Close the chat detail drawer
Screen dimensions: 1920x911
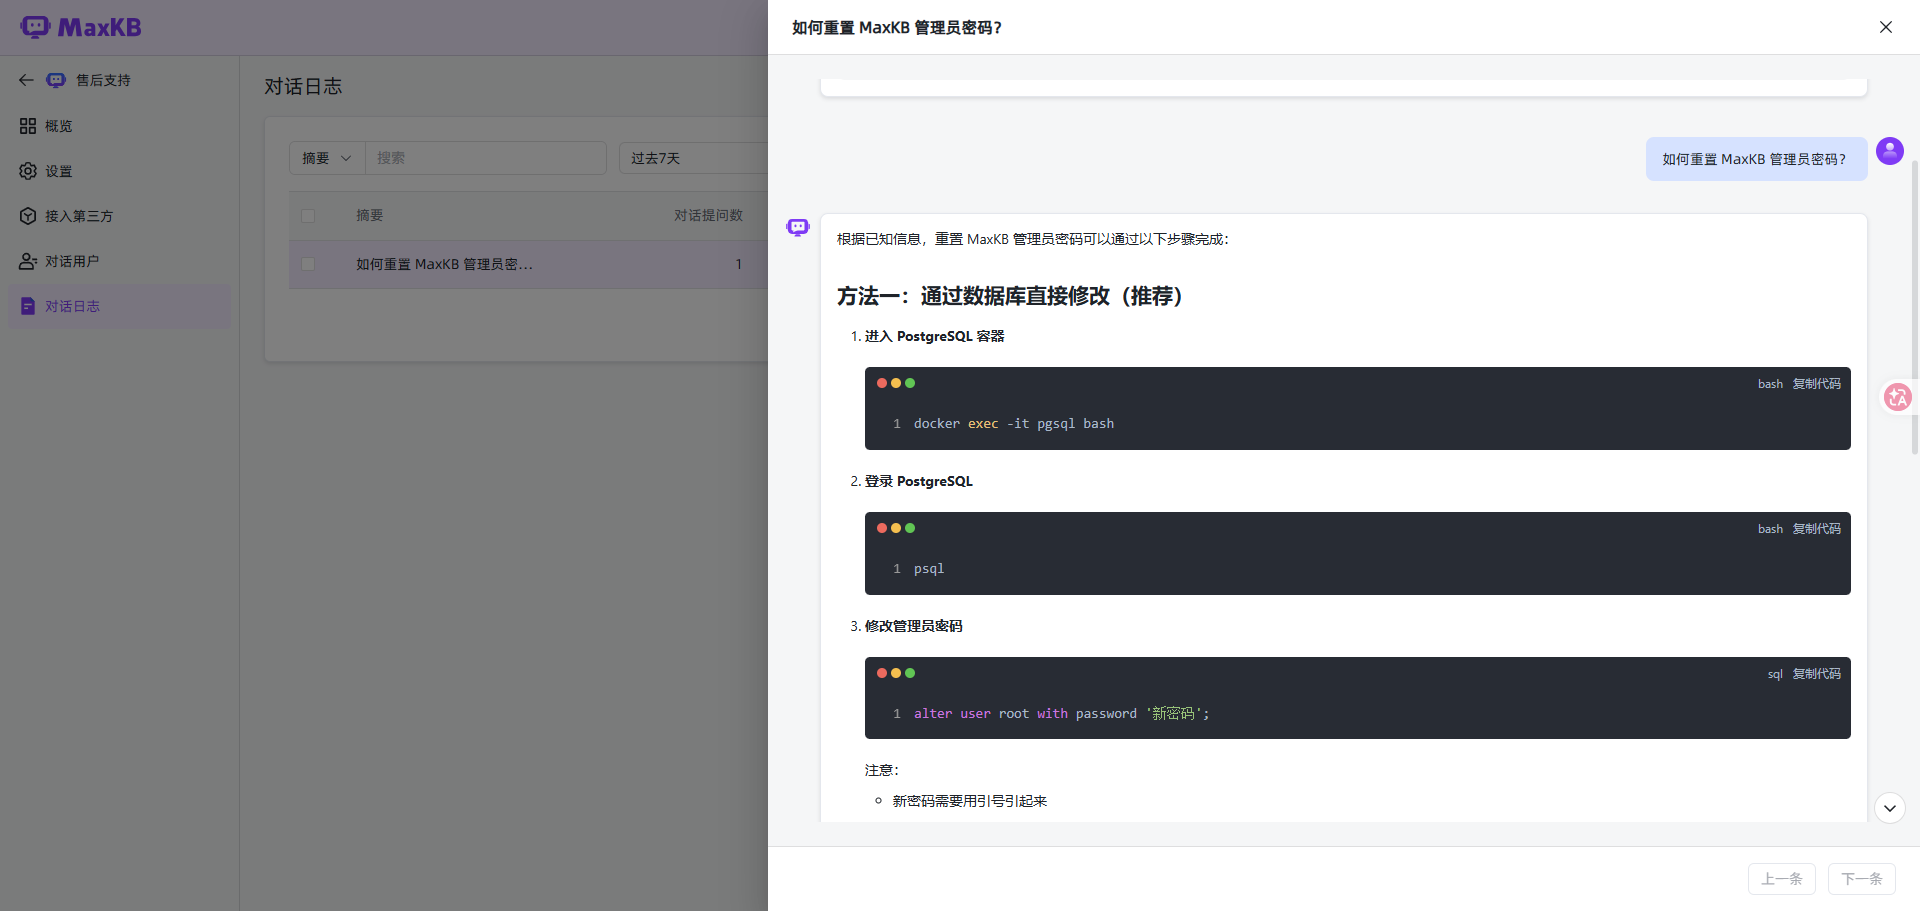point(1885,27)
